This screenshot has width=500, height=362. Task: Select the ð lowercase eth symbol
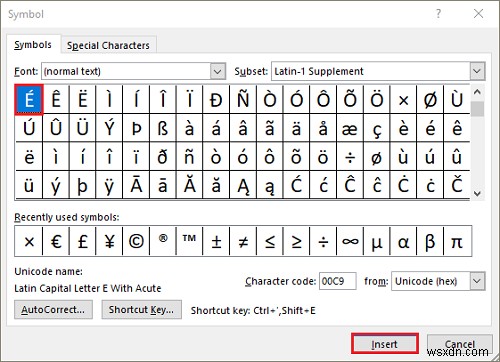[x=163, y=157]
